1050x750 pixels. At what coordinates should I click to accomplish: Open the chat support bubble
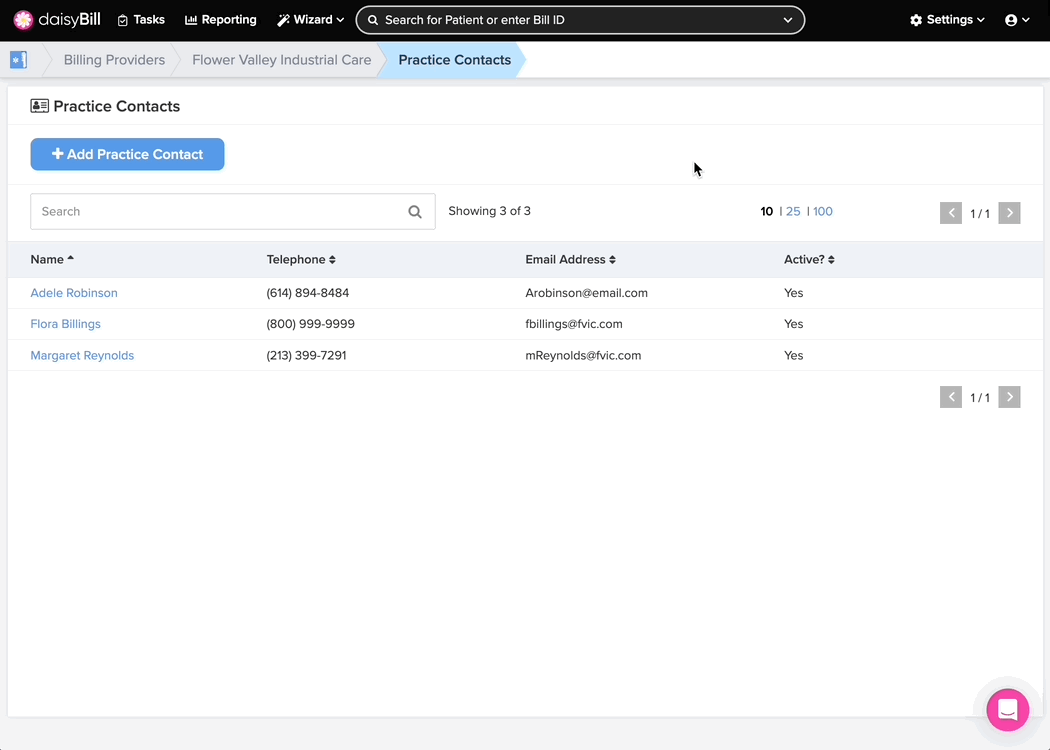click(x=1007, y=710)
